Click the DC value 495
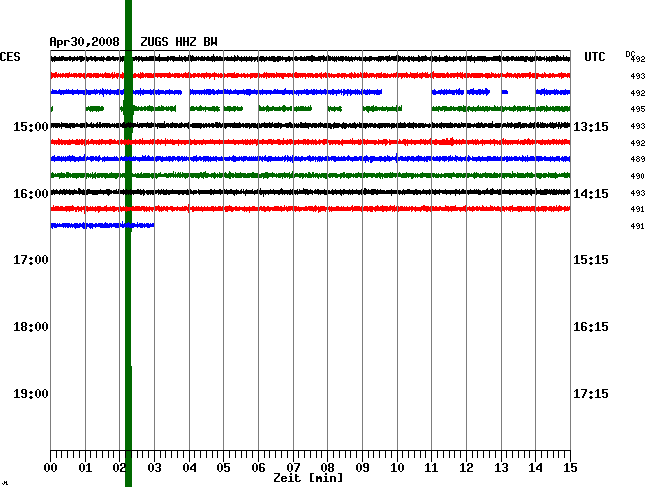The width and height of the screenshot is (650, 494). [638, 109]
